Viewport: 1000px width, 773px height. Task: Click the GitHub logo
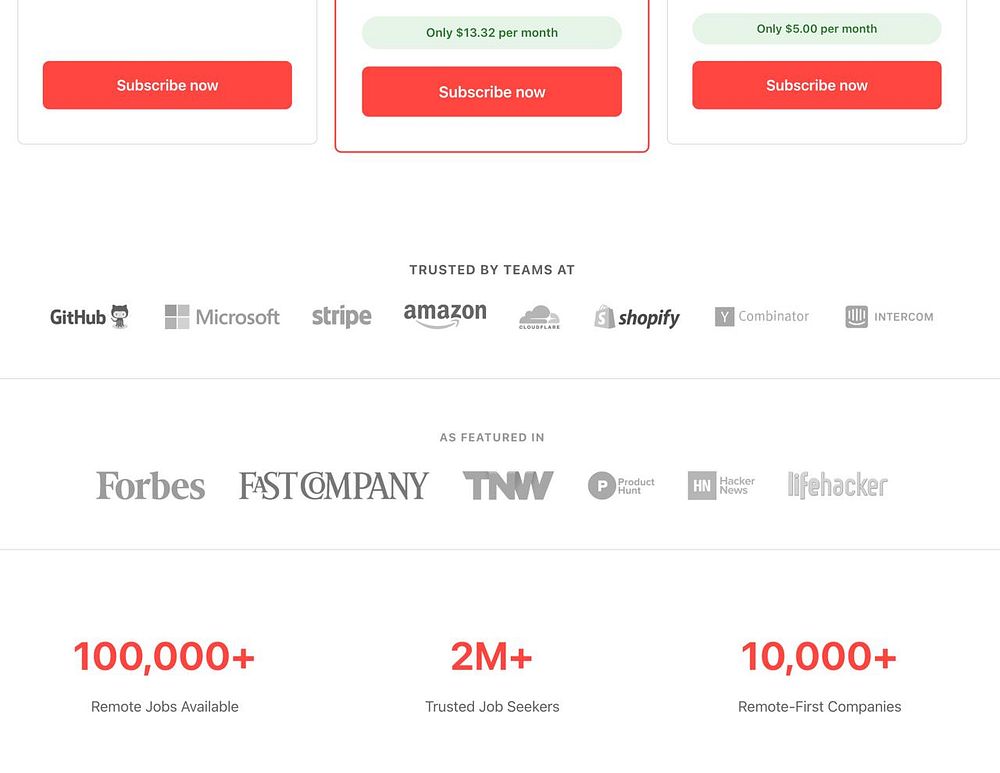point(90,317)
